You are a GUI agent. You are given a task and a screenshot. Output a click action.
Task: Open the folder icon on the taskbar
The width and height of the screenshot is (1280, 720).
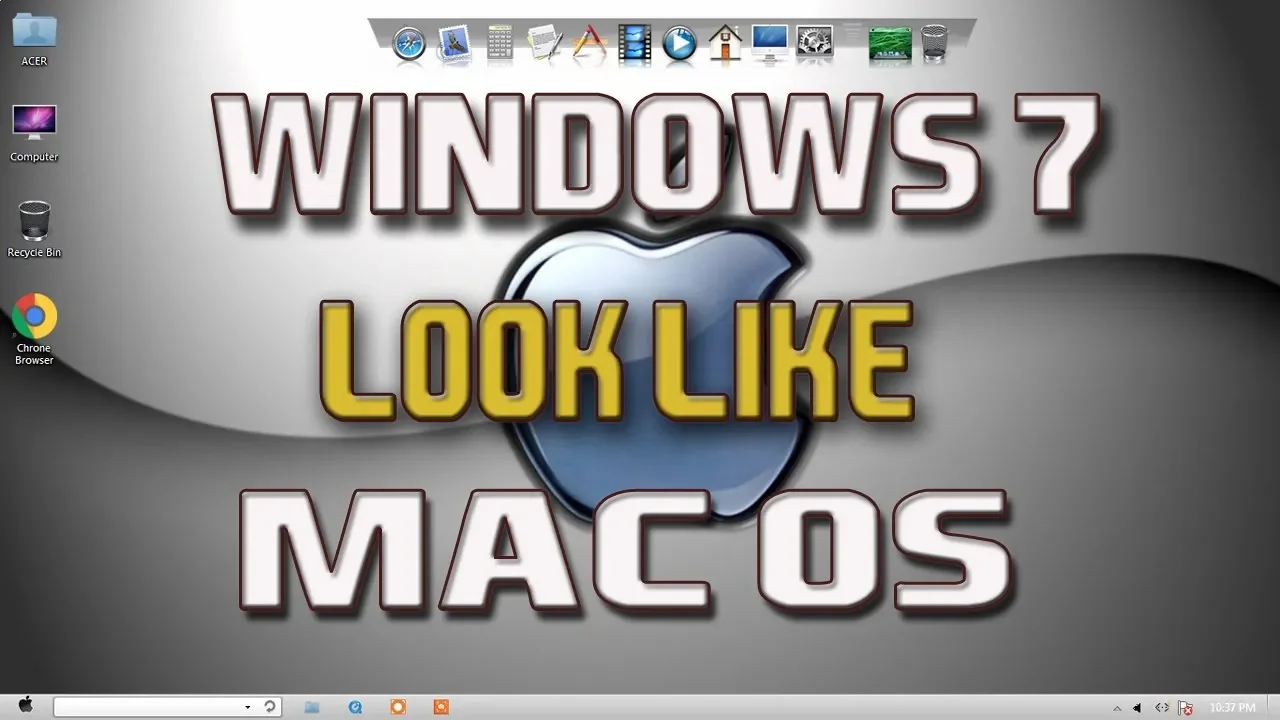click(312, 707)
